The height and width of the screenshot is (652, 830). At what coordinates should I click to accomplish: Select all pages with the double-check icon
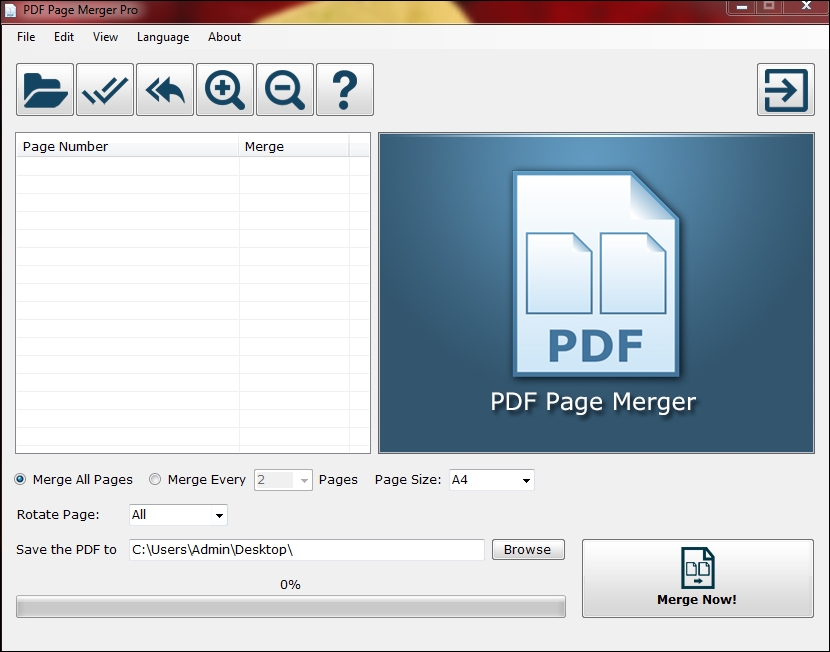coord(104,89)
